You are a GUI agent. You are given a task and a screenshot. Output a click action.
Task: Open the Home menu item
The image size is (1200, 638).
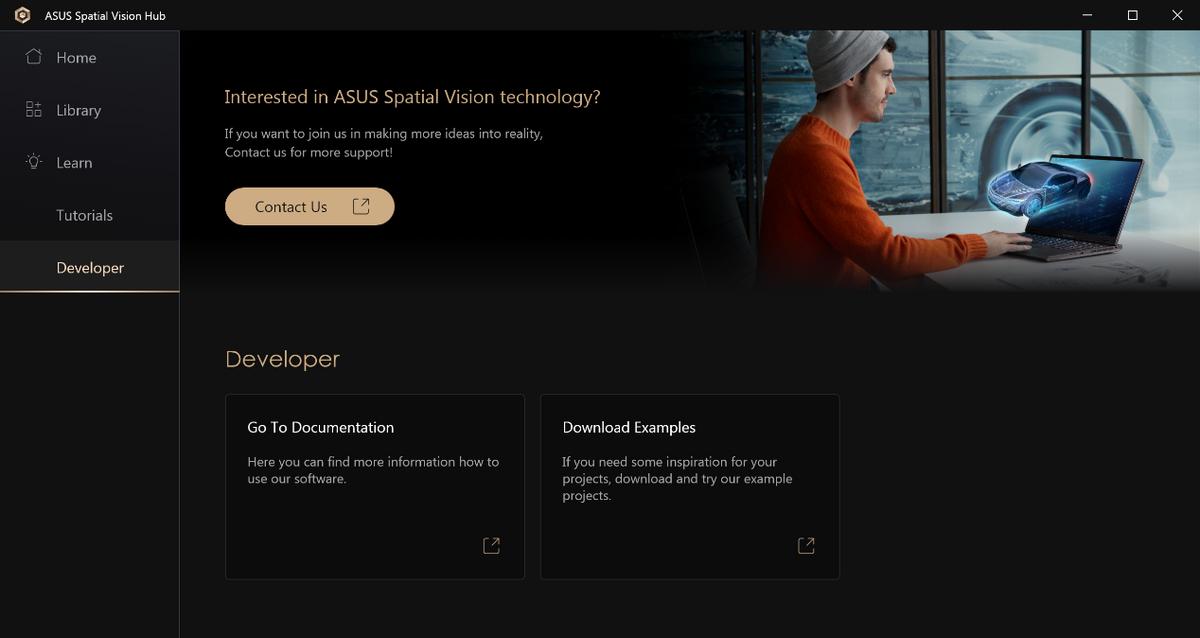[90, 57]
